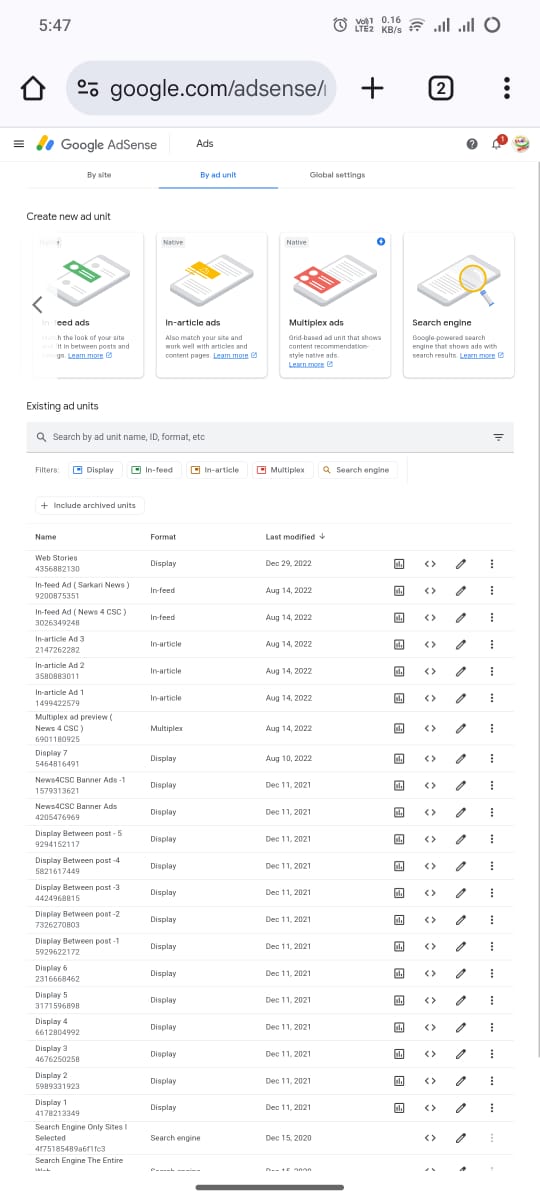The width and height of the screenshot is (540, 1204).
Task: Open more options for Display 2
Action: pyautogui.click(x=492, y=1081)
